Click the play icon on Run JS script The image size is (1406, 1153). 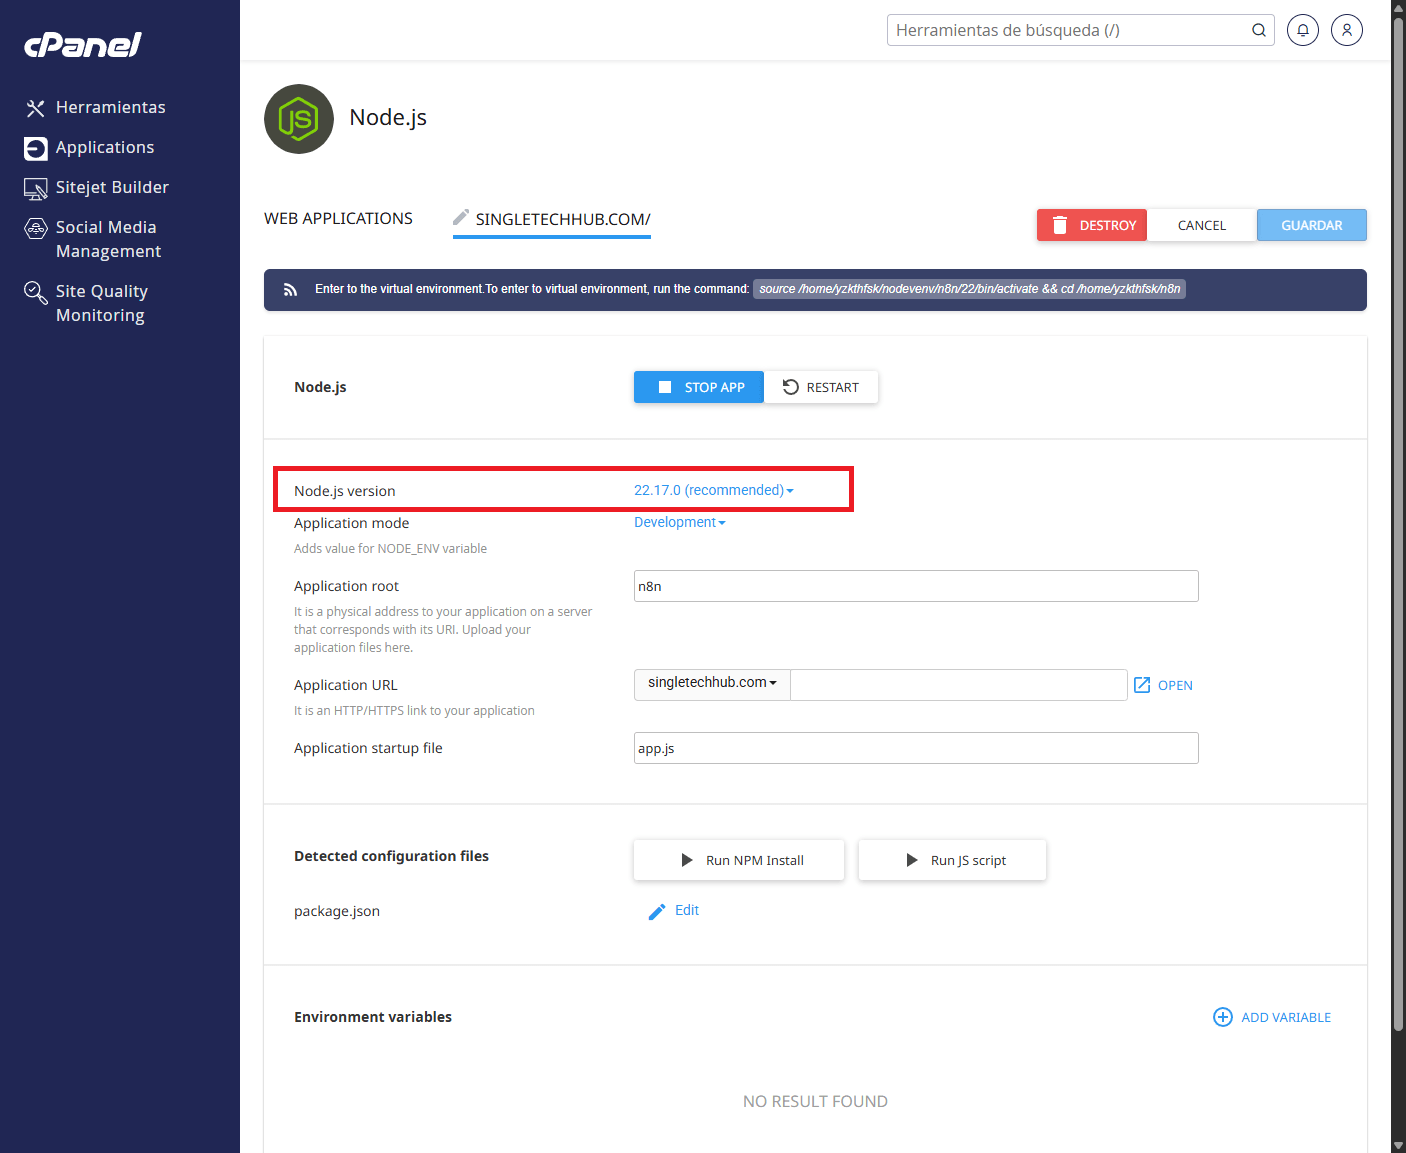912,860
